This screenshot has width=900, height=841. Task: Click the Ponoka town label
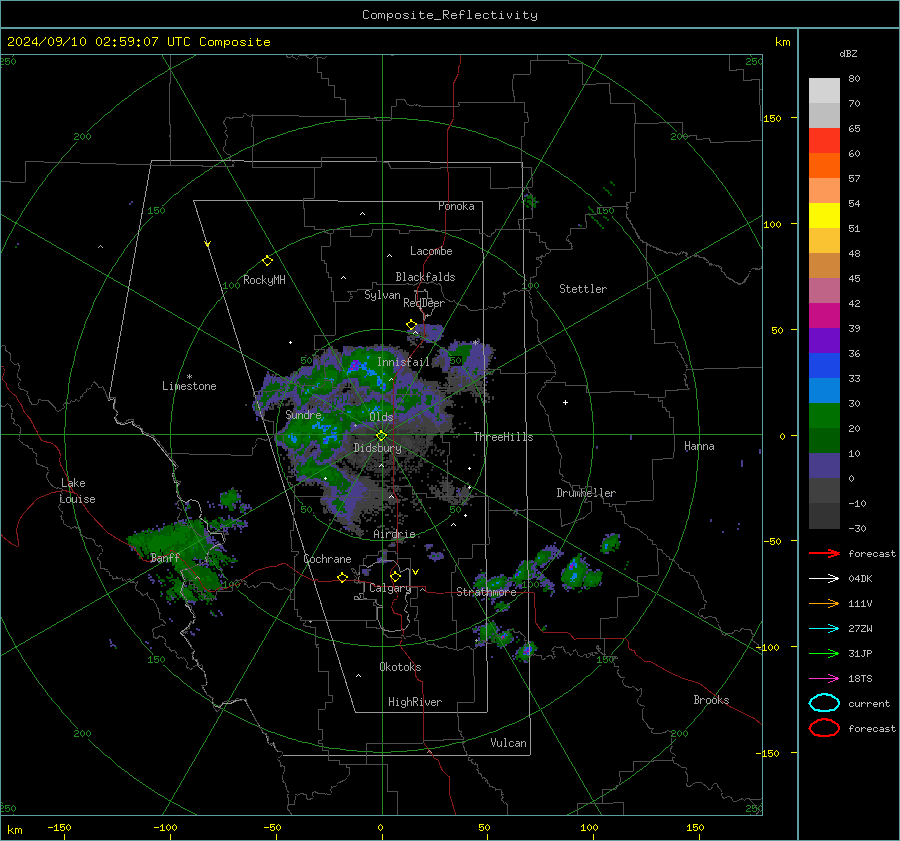pyautogui.click(x=456, y=206)
